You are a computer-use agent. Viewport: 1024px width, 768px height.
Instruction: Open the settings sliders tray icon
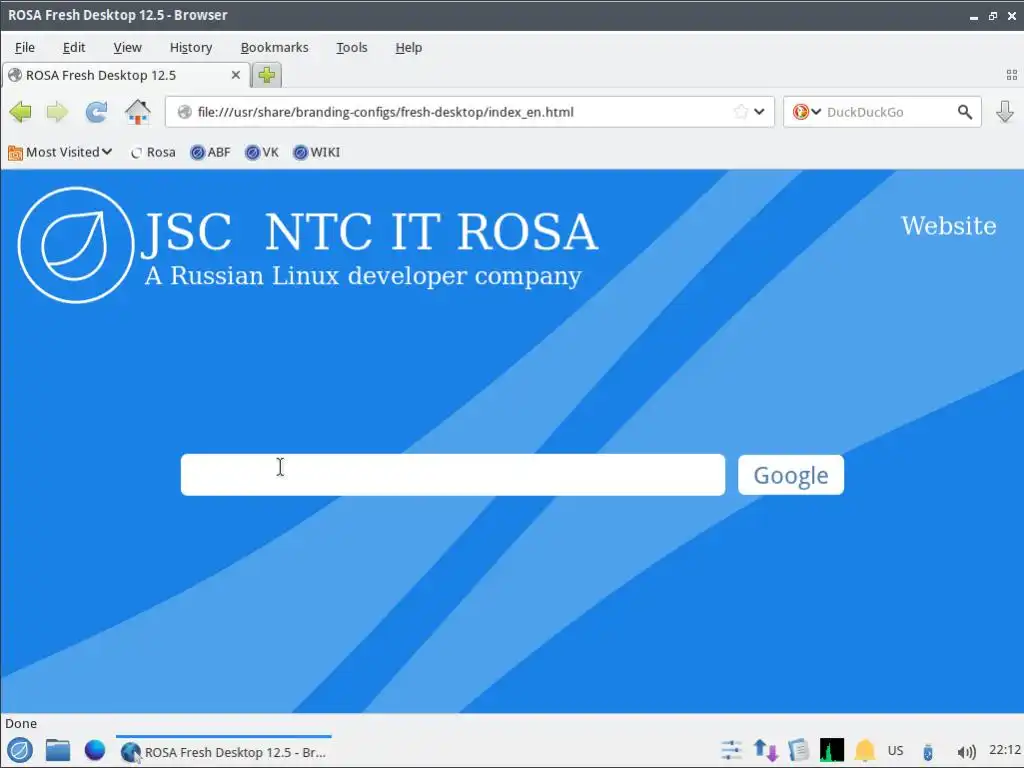pos(731,750)
